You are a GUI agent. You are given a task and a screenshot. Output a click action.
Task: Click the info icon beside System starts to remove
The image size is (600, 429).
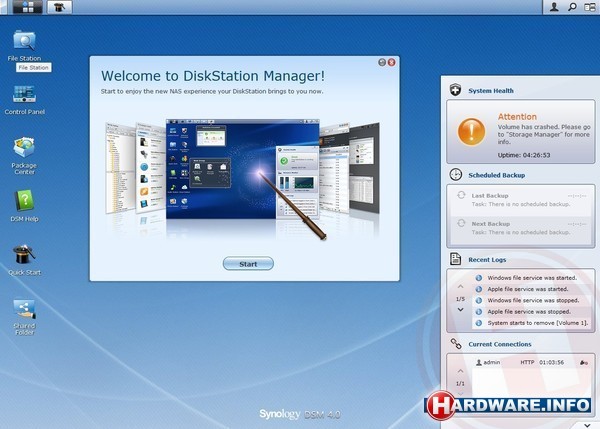(479, 323)
